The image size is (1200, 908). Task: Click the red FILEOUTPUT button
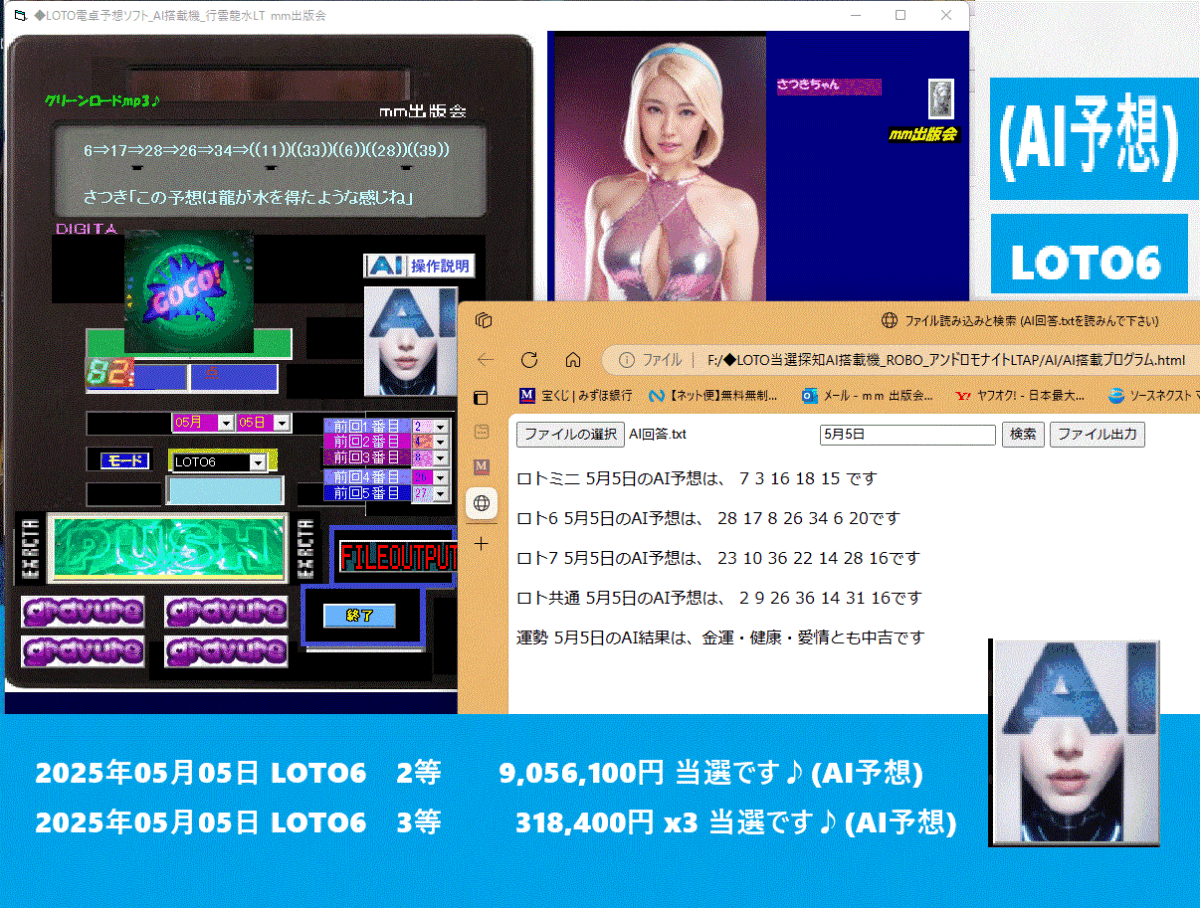pos(397,557)
